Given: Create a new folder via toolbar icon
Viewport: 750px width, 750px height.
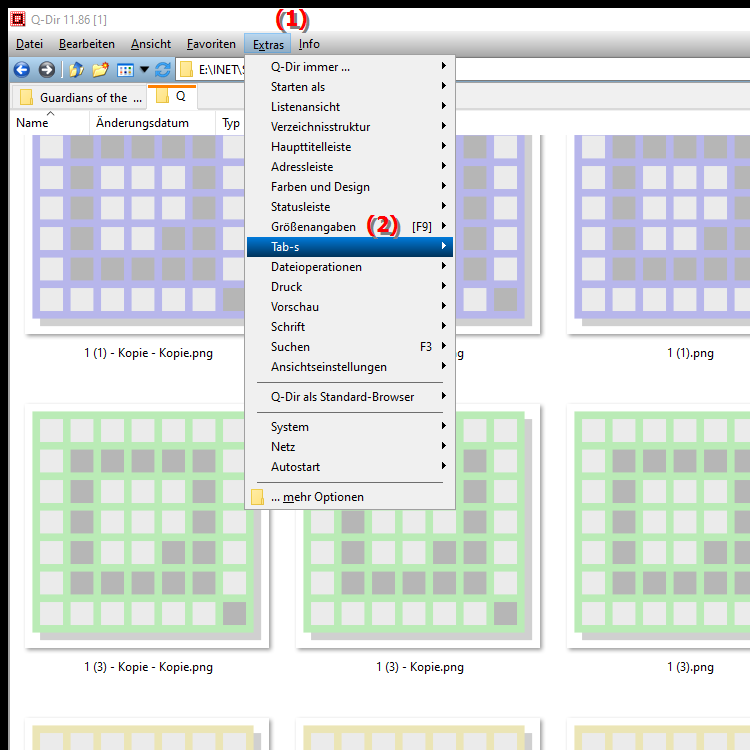Looking at the screenshot, I should point(100,70).
